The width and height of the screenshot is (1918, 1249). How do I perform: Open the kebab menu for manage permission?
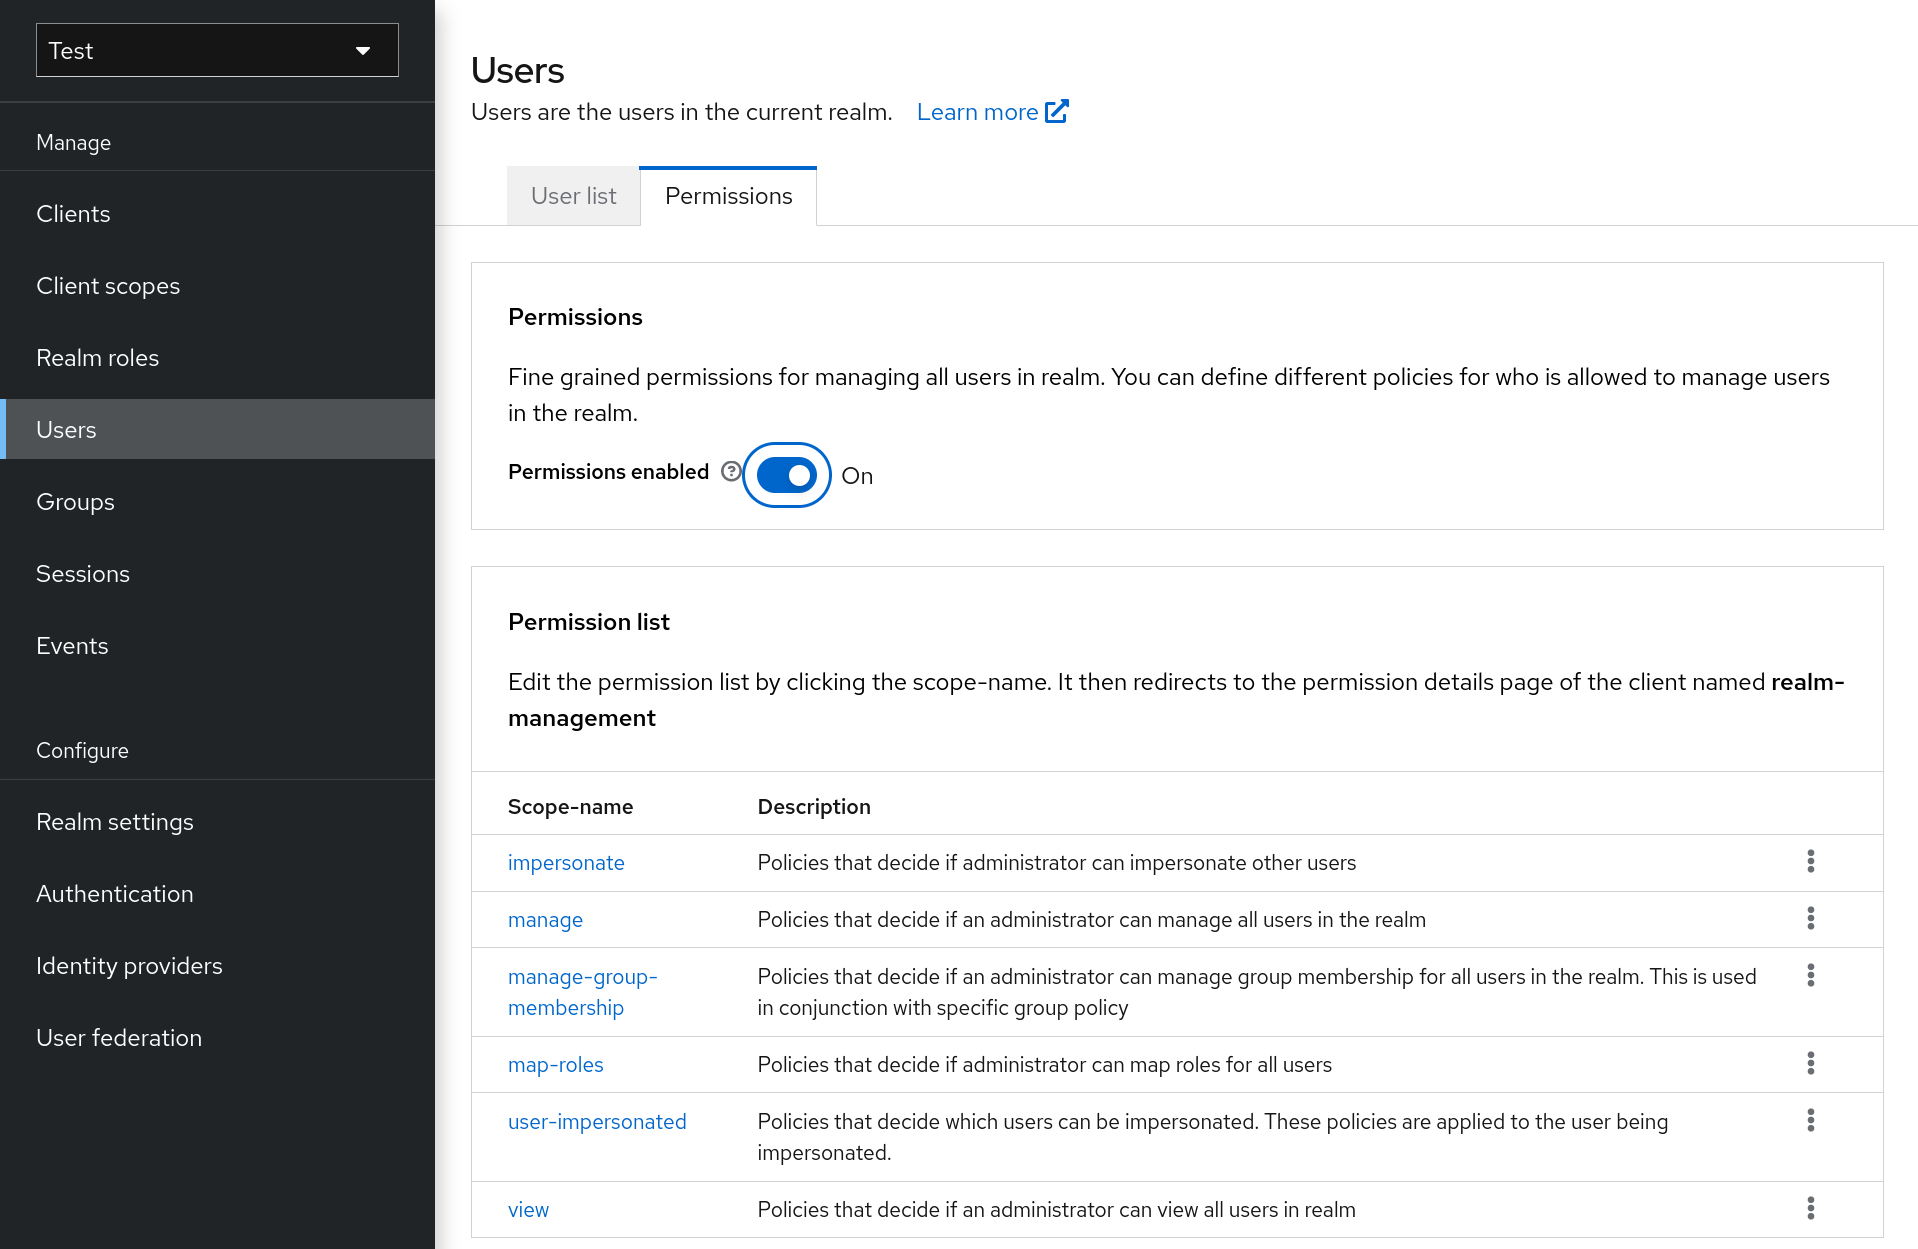(x=1810, y=919)
